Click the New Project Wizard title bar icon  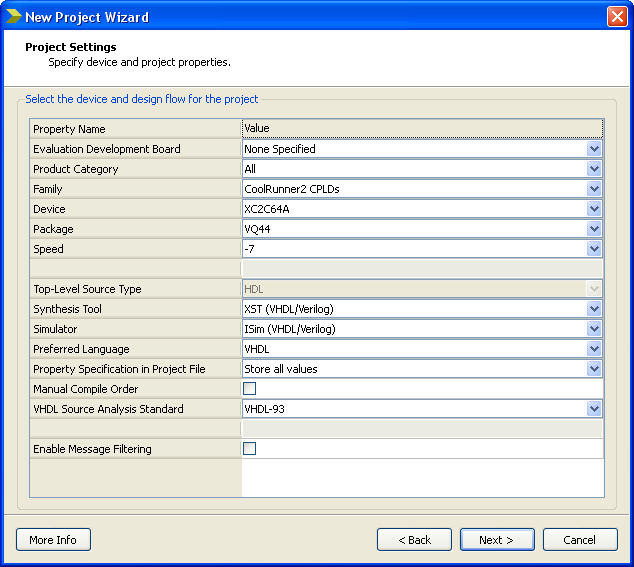click(x=13, y=17)
